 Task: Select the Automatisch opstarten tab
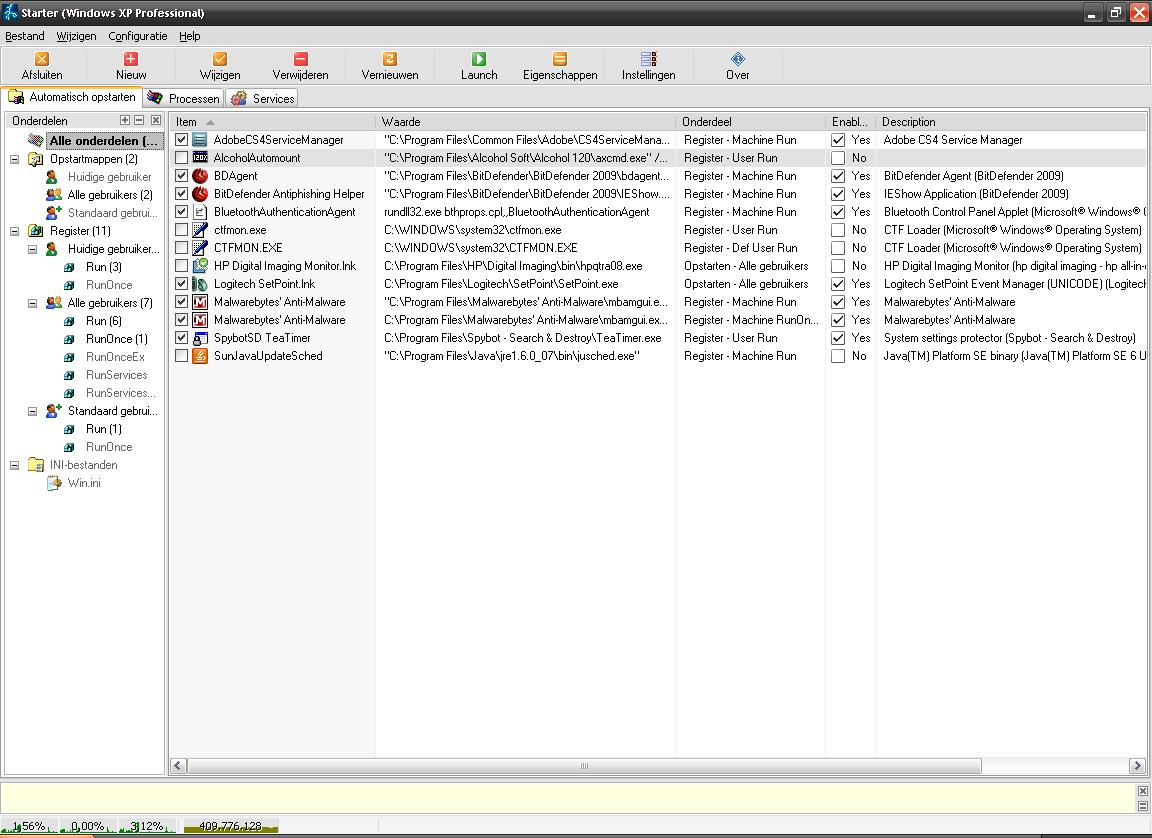[x=72, y=97]
